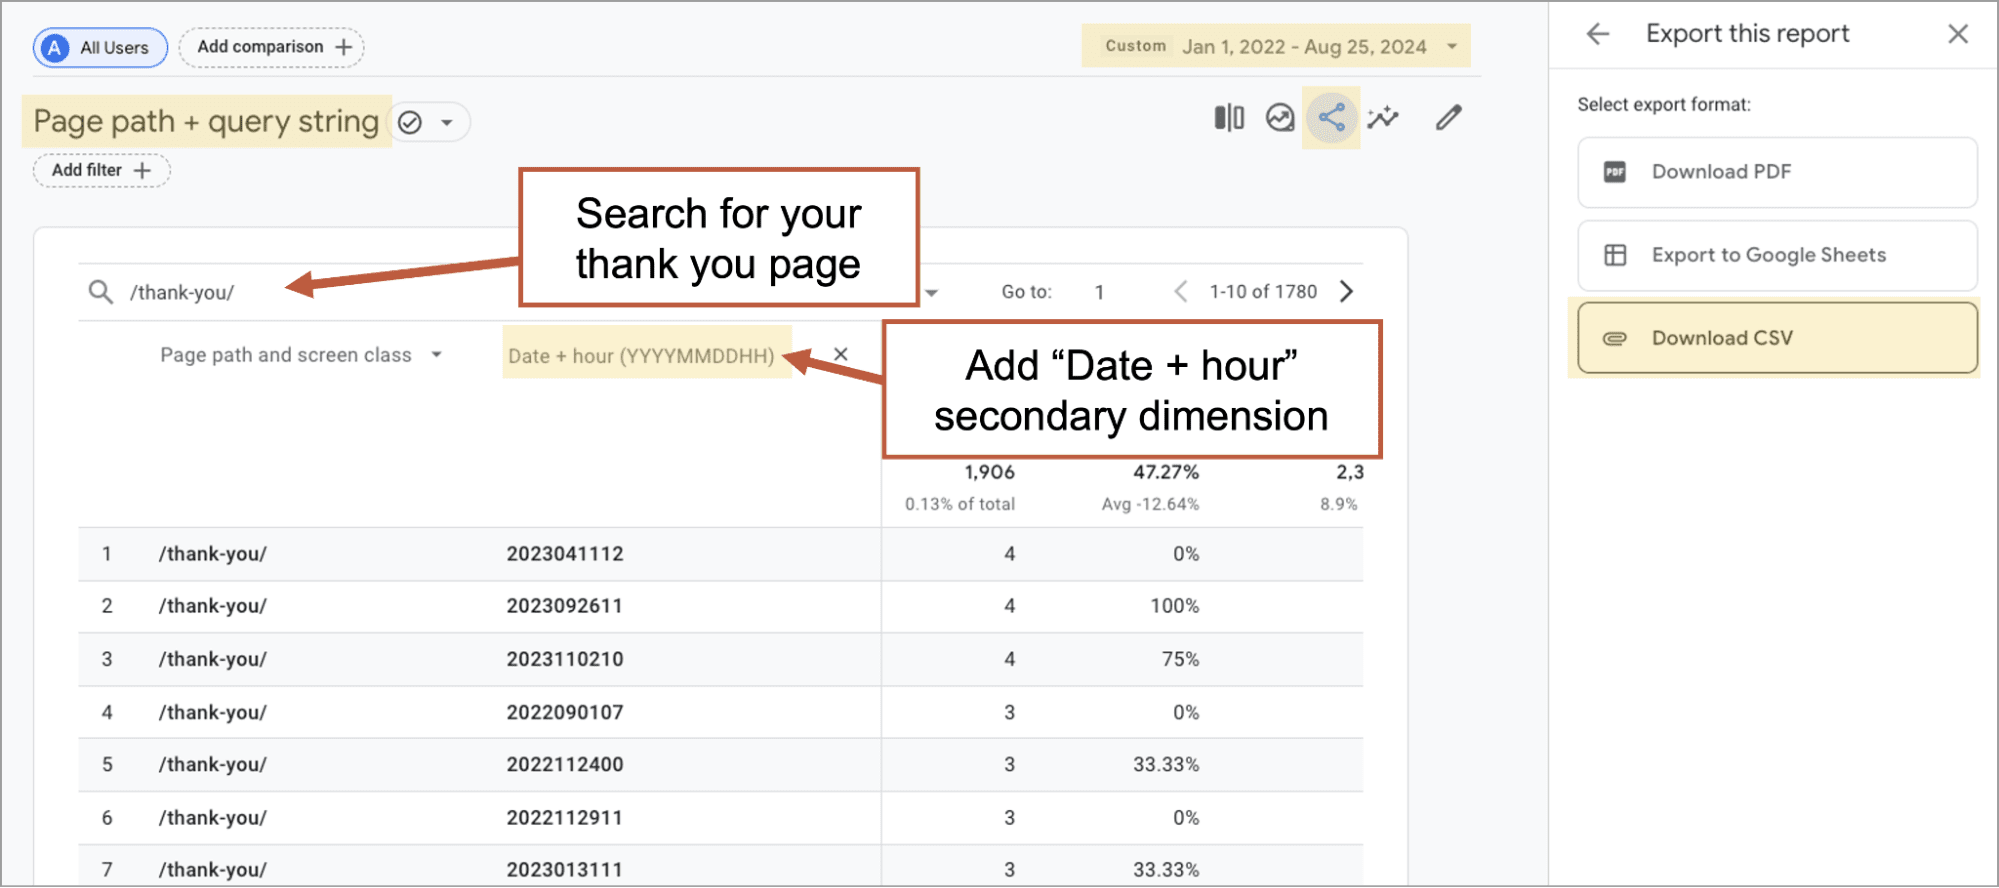The image size is (1999, 888).
Task: Open the Page path and screen class dropdown
Action: 301,355
